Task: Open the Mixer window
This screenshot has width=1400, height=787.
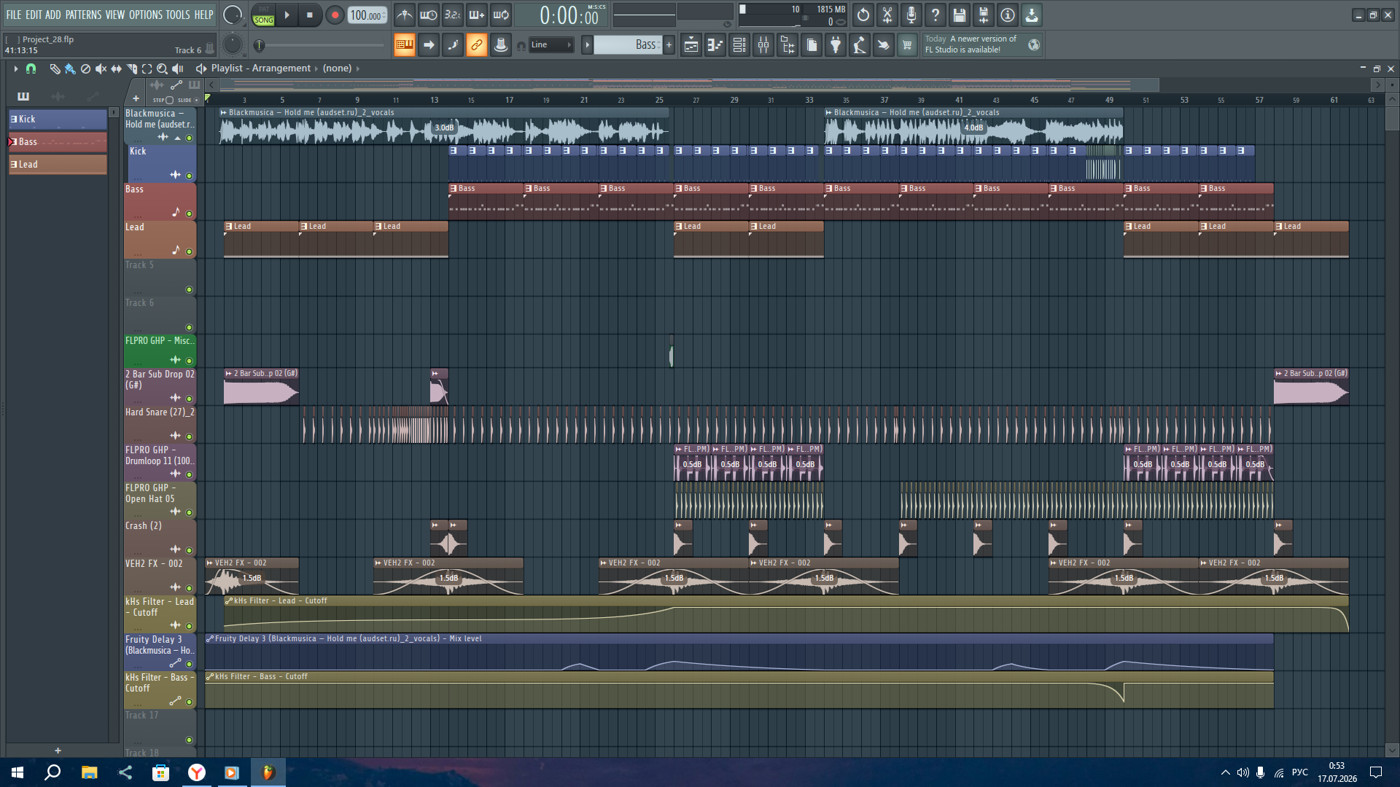Action: click(763, 45)
